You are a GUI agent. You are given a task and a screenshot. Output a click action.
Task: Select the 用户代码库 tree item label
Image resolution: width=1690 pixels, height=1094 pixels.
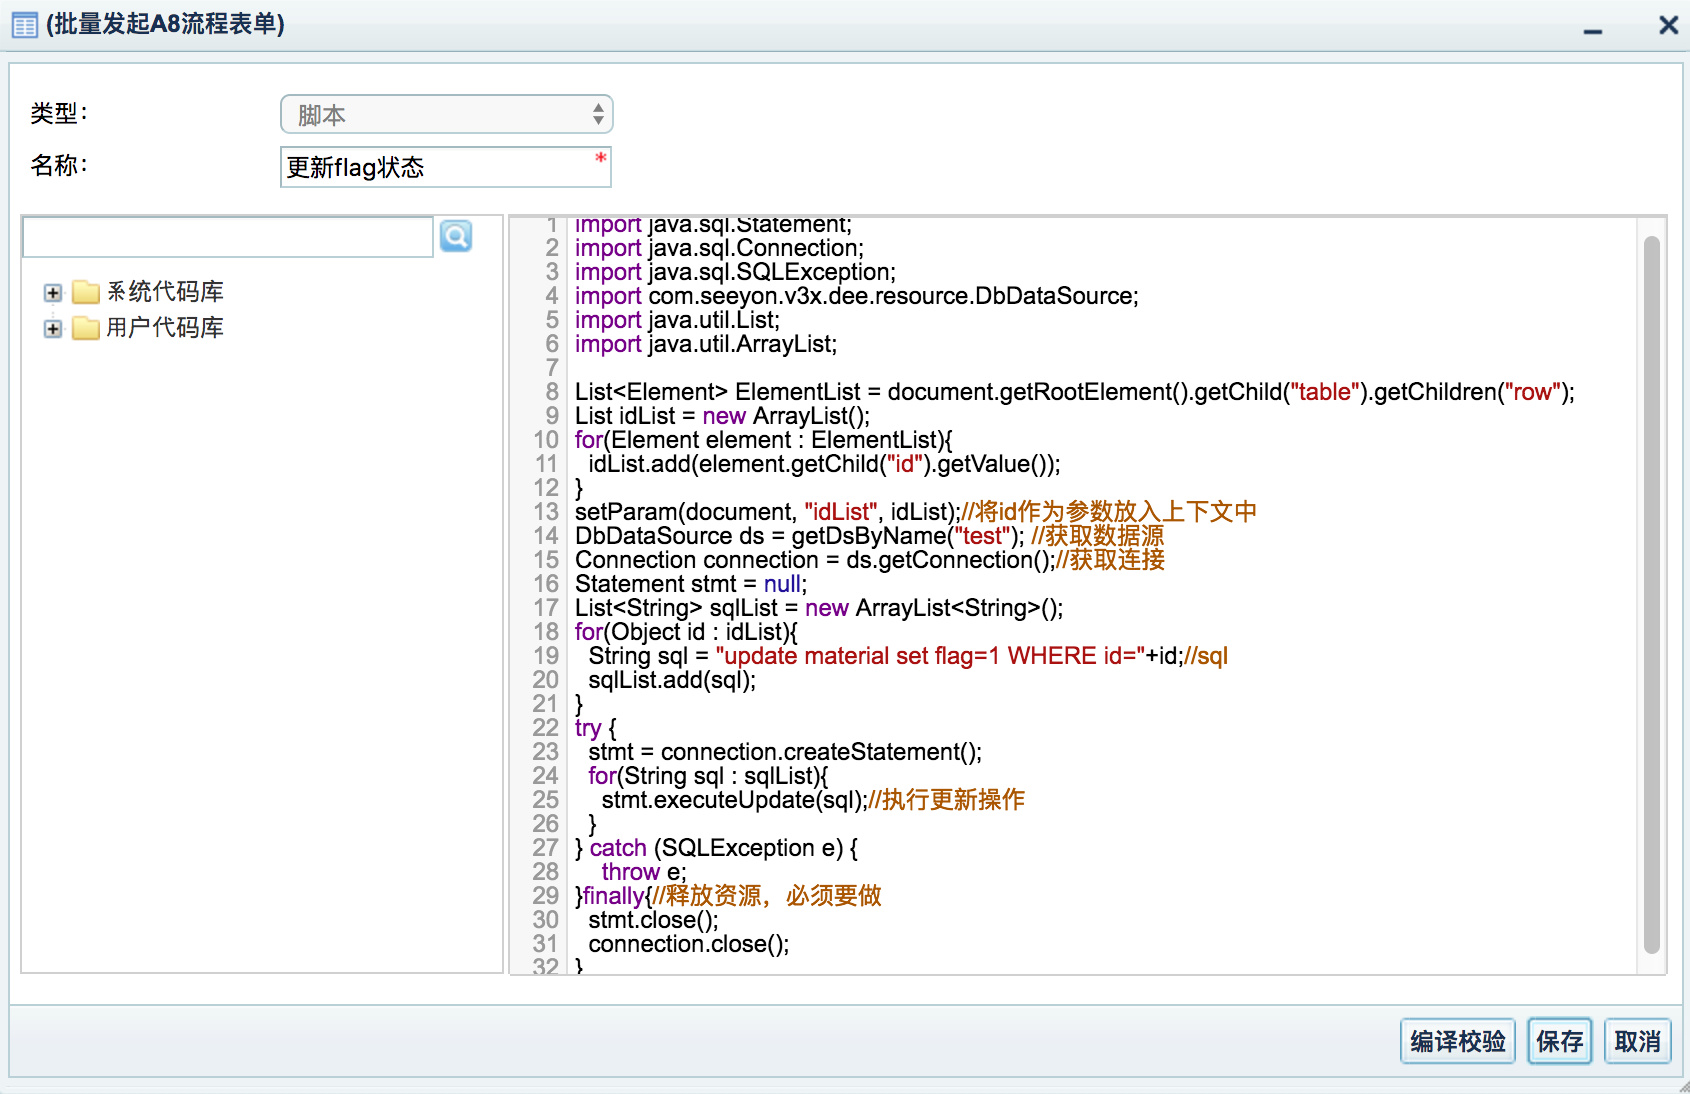click(x=165, y=328)
